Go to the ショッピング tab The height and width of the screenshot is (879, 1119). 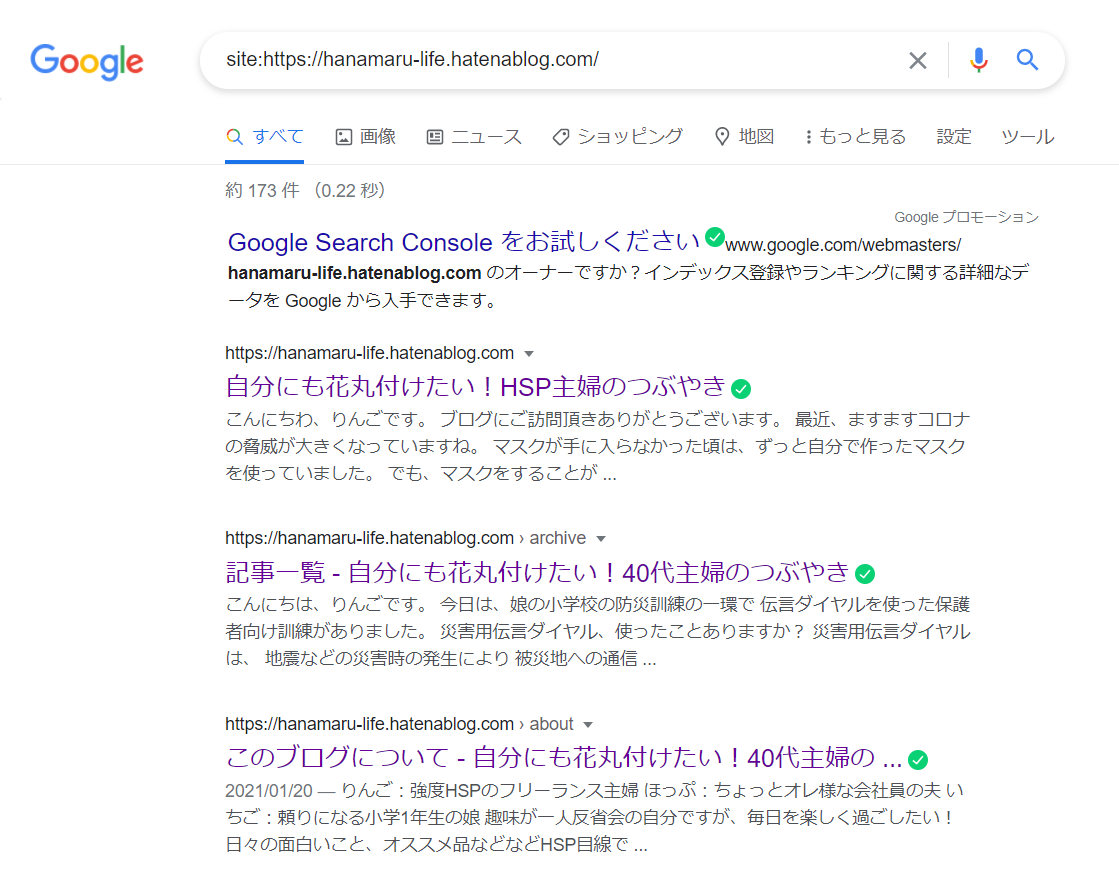618,136
